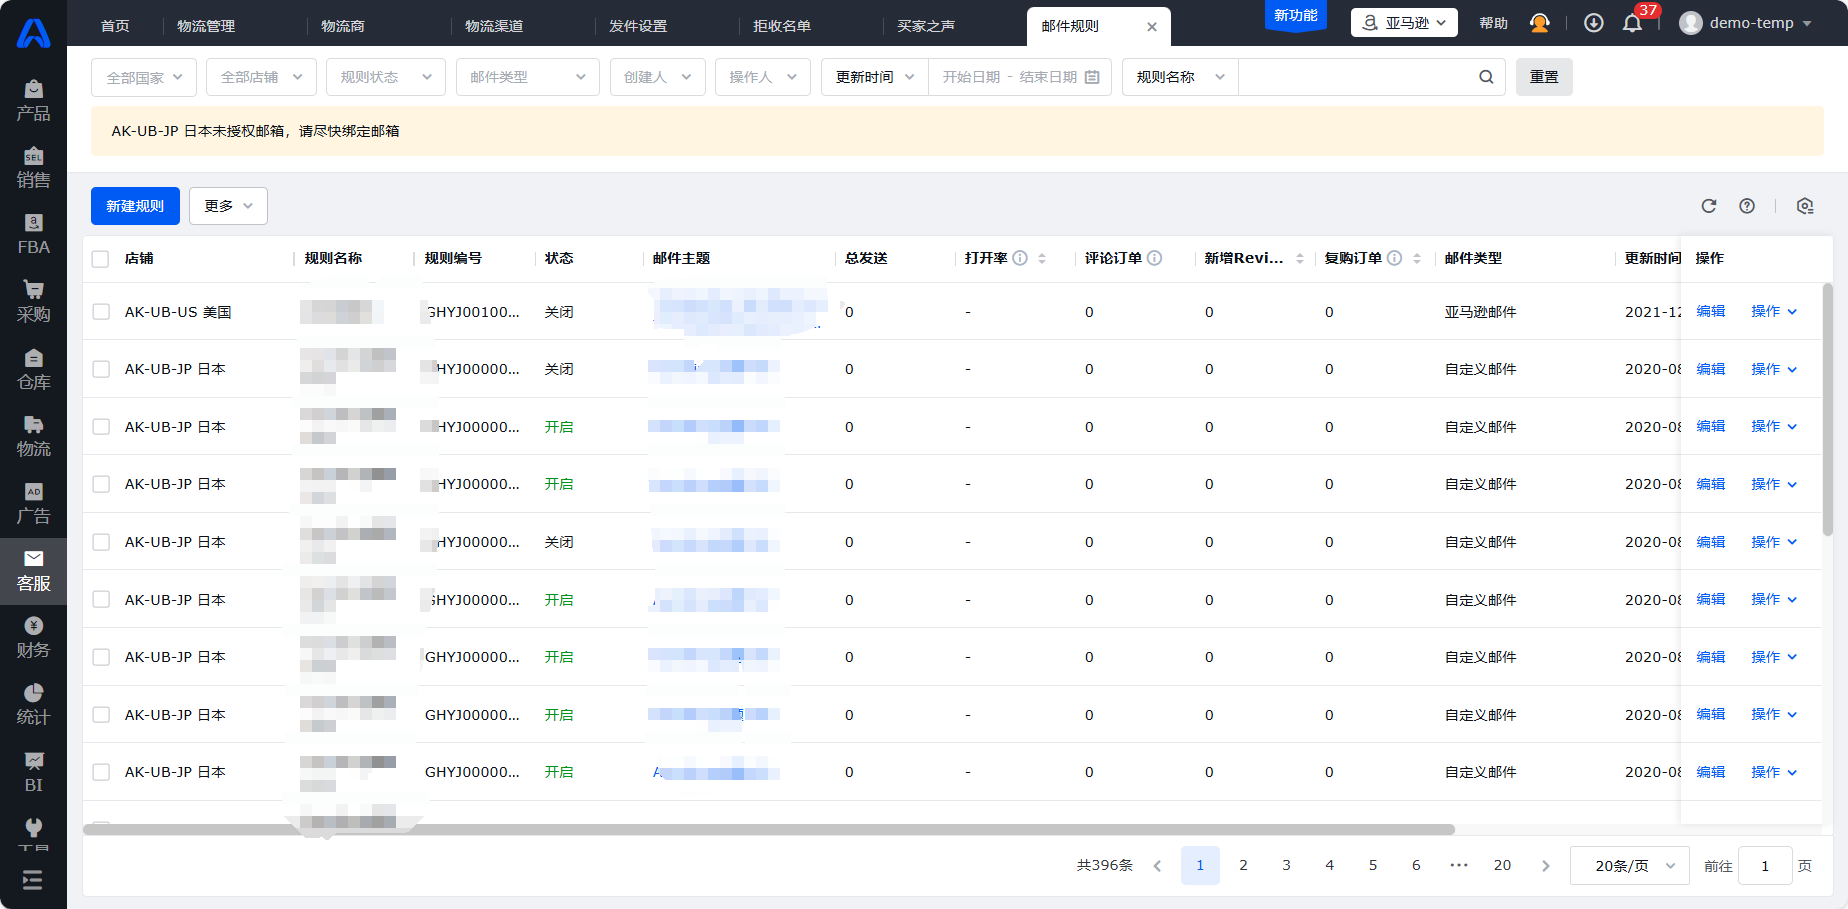Expand the 全部店铺 filter dropdown
The width and height of the screenshot is (1848, 909).
point(261,77)
